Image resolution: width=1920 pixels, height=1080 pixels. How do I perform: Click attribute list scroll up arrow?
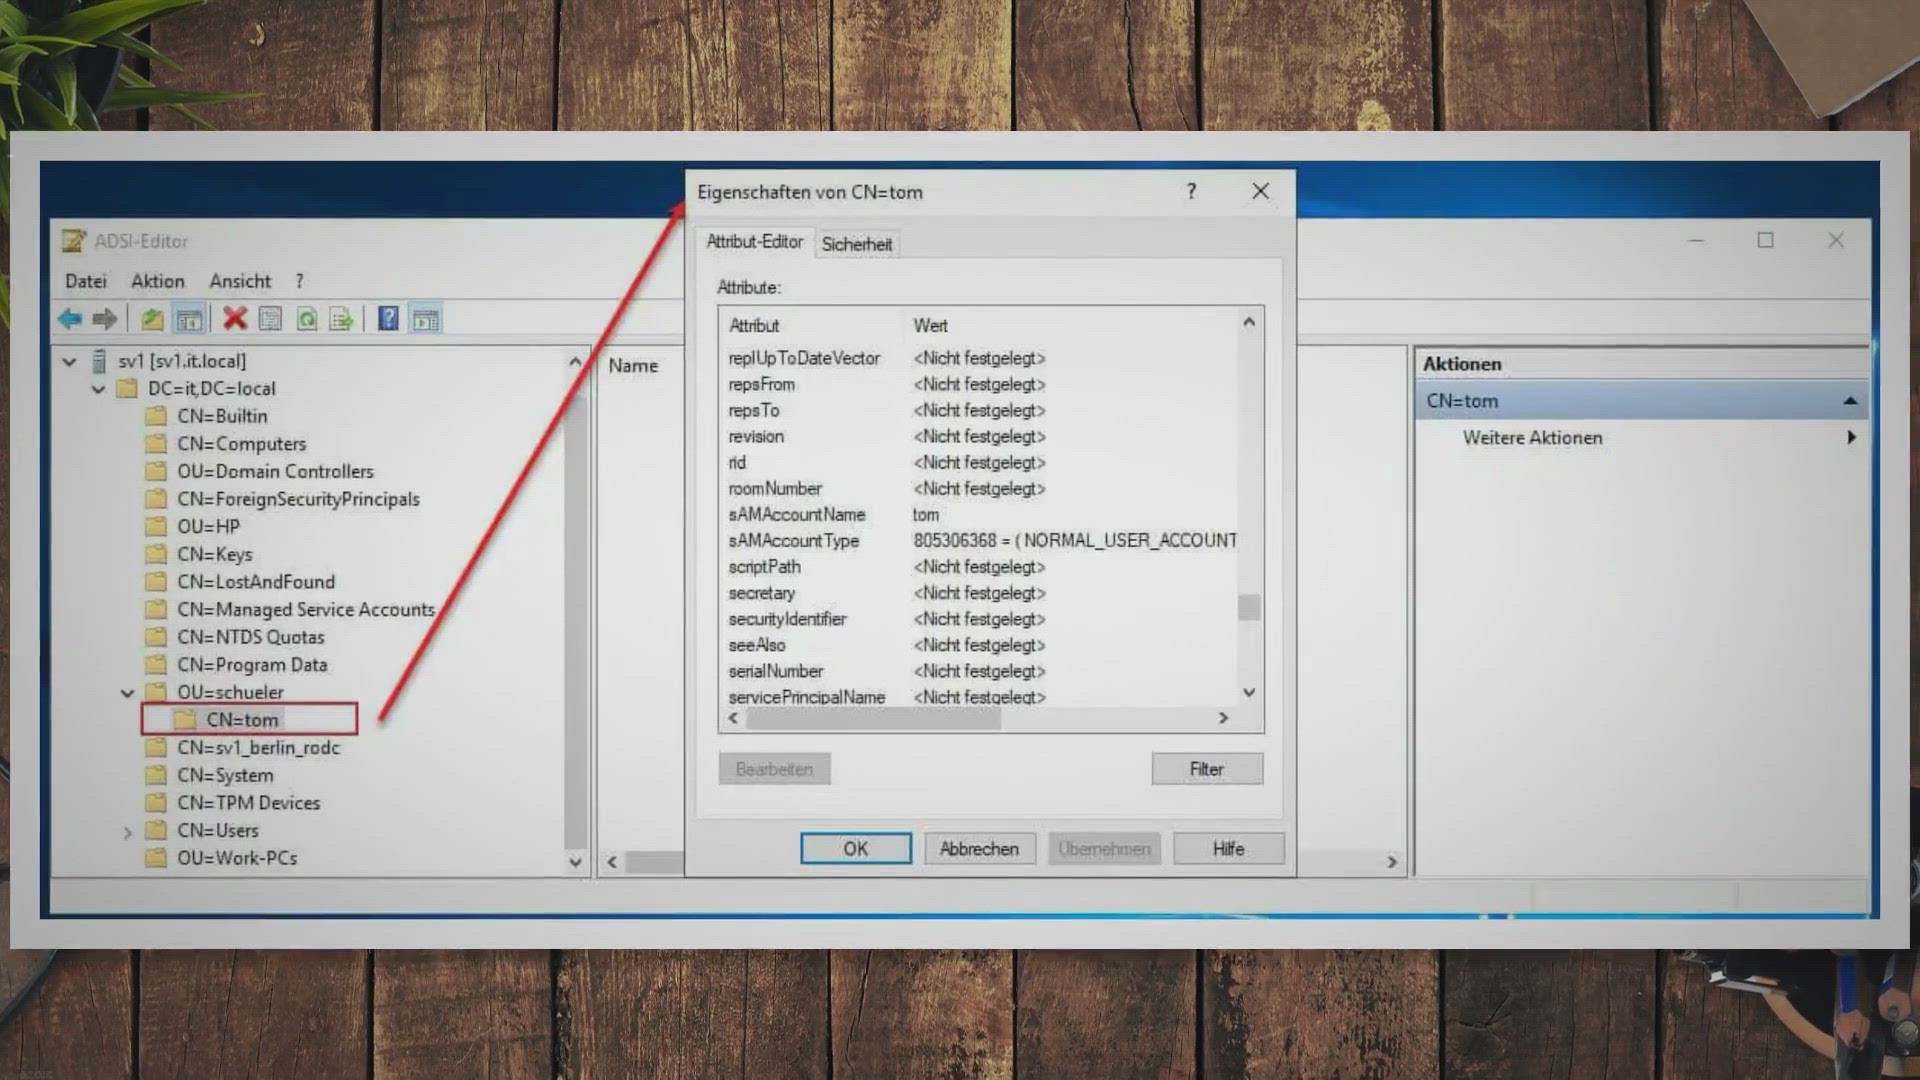click(1249, 322)
